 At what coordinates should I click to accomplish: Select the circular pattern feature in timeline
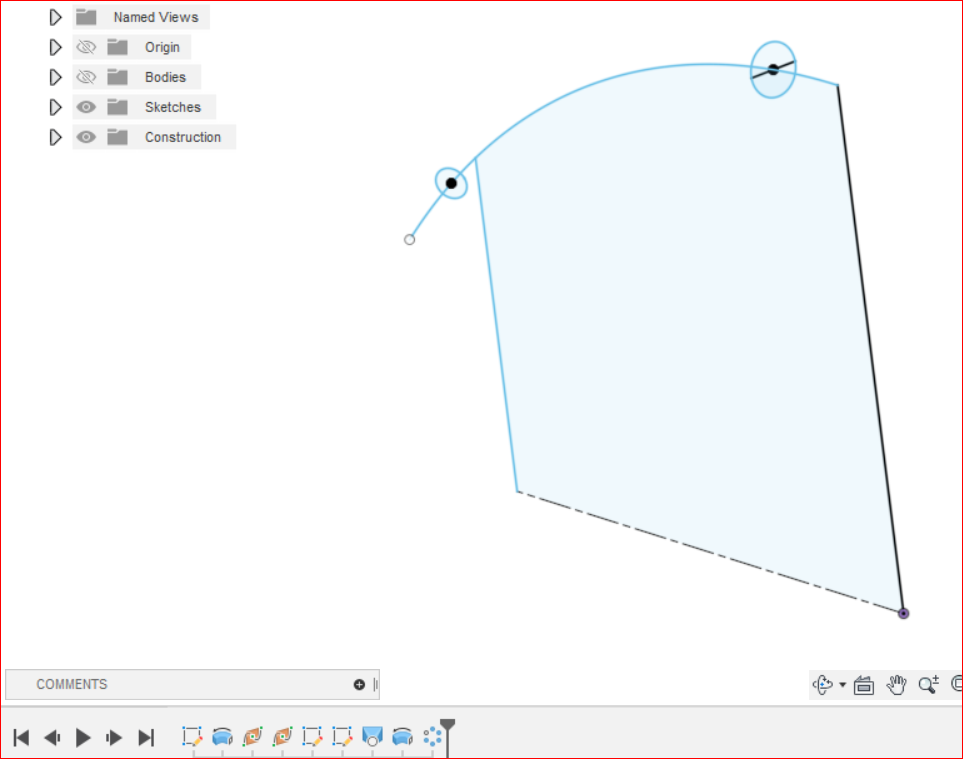[432, 737]
